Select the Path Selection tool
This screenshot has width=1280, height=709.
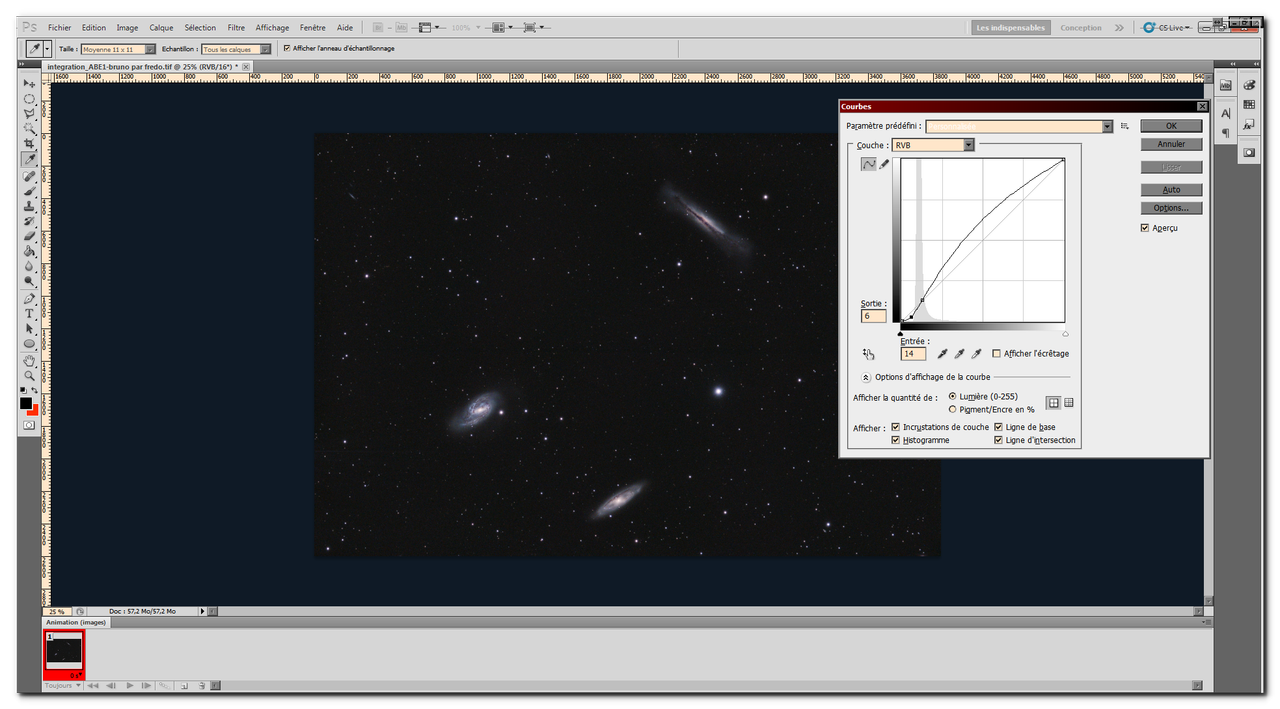tap(29, 328)
